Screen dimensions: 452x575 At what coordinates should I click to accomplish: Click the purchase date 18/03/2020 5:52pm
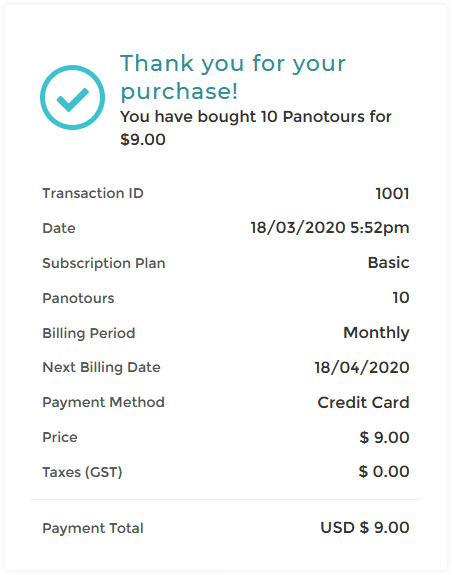click(x=330, y=228)
